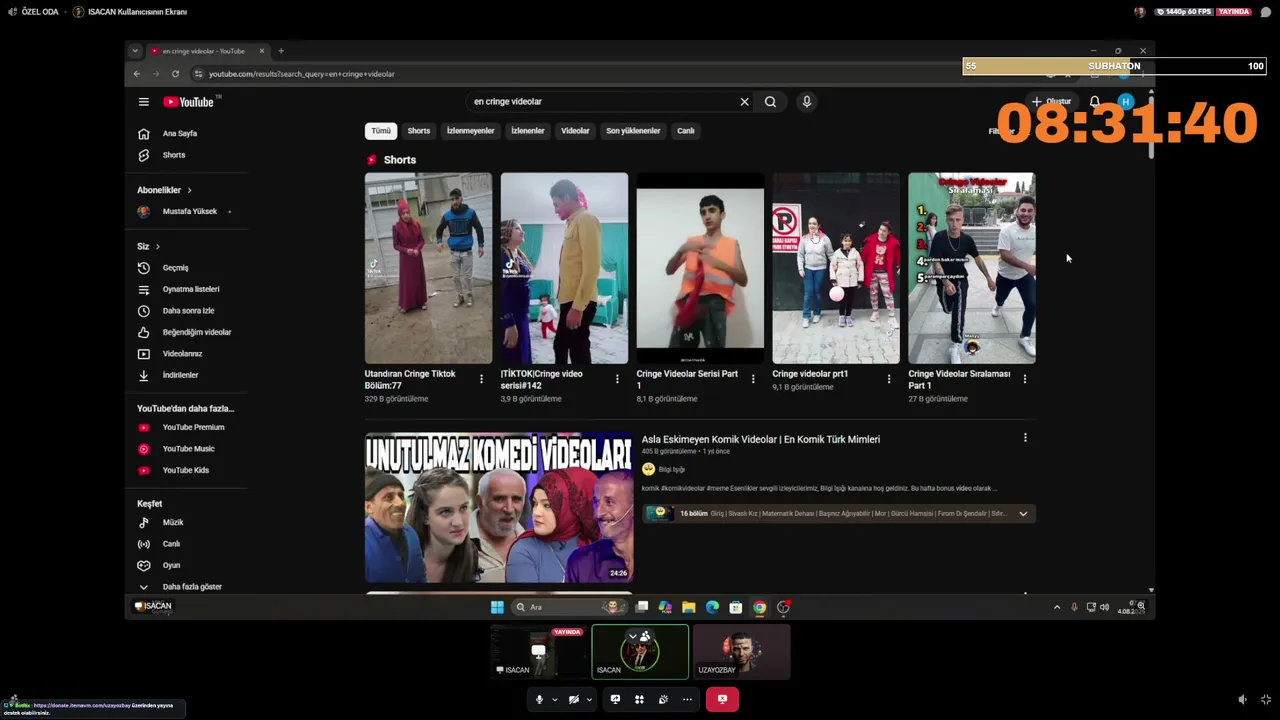
Task: Select the İzlenenler filter chip
Action: (528, 131)
